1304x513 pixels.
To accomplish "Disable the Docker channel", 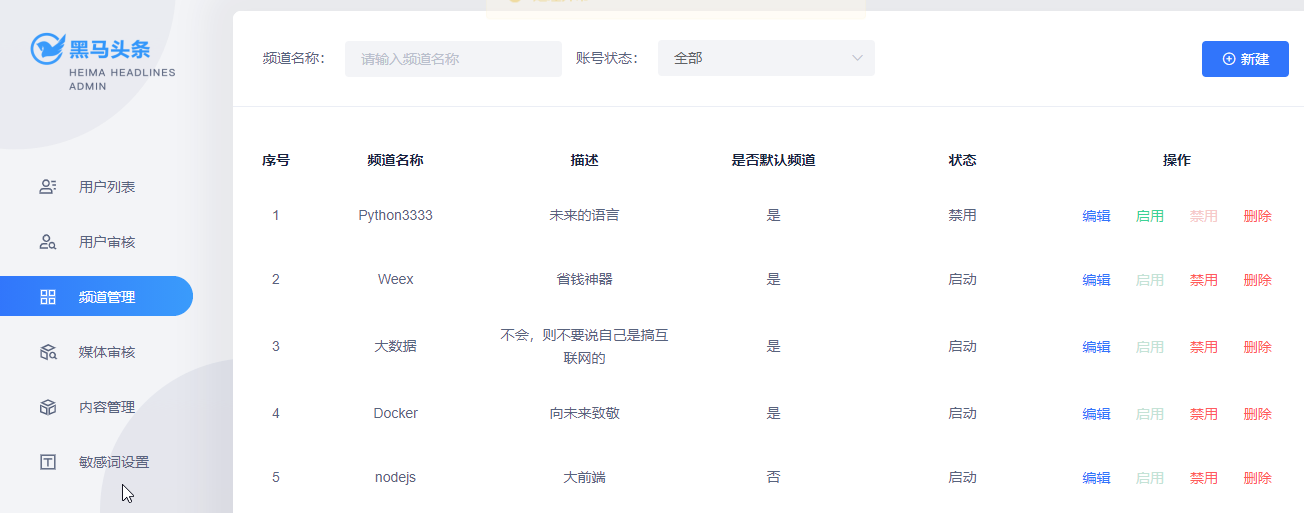I will click(x=1204, y=414).
